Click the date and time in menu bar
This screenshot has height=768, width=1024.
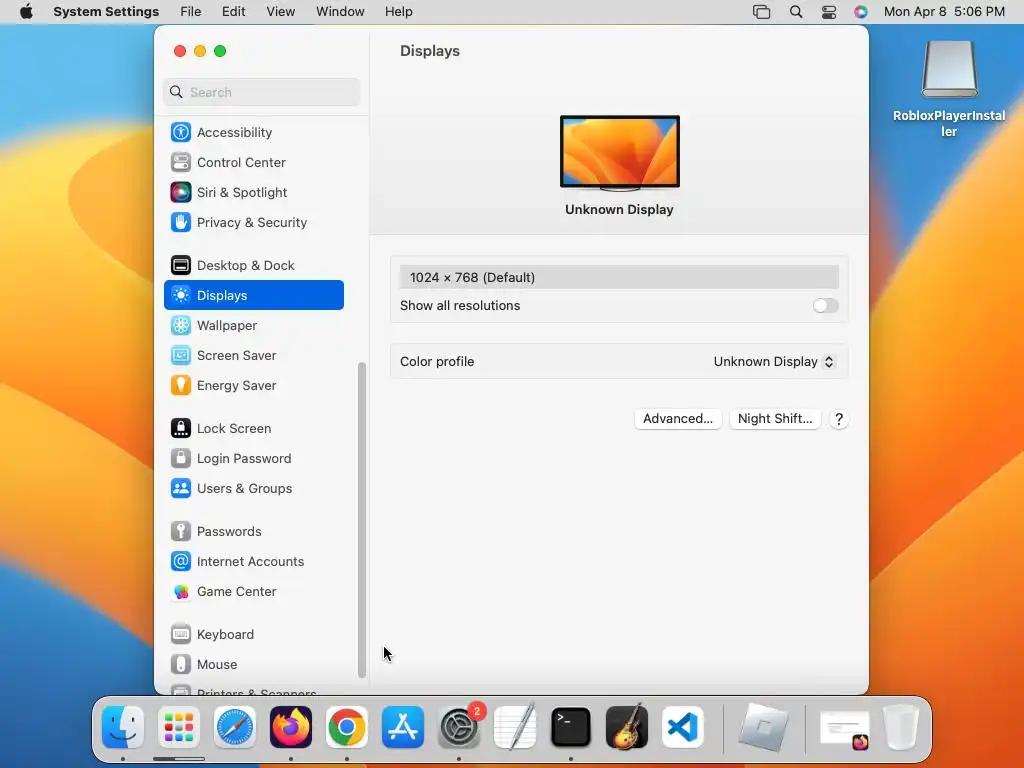click(x=944, y=12)
